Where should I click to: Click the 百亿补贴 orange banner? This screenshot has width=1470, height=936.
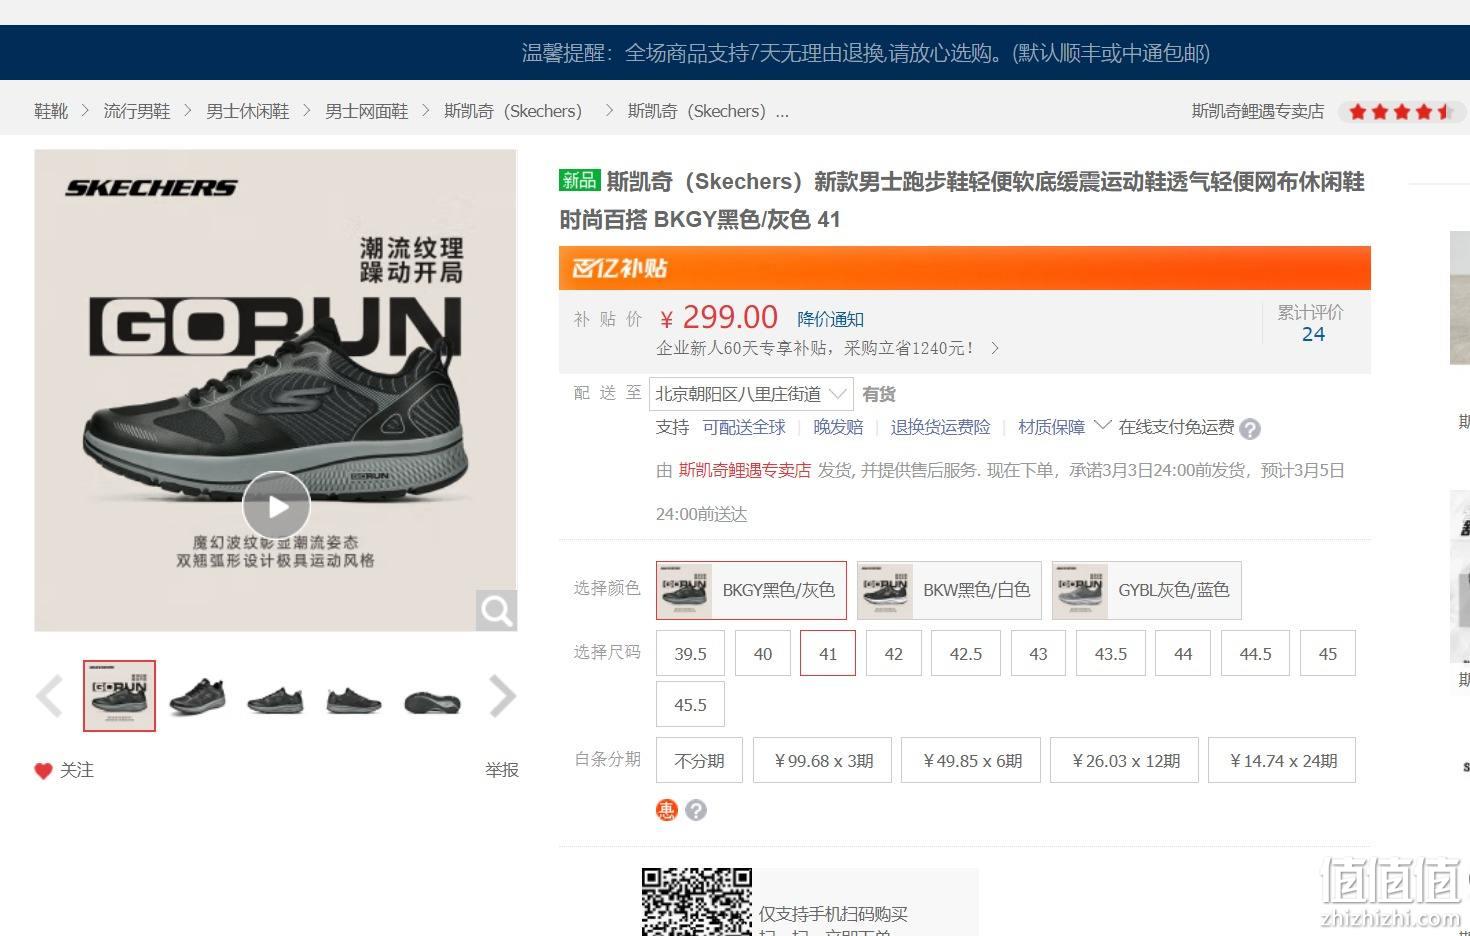click(x=964, y=268)
